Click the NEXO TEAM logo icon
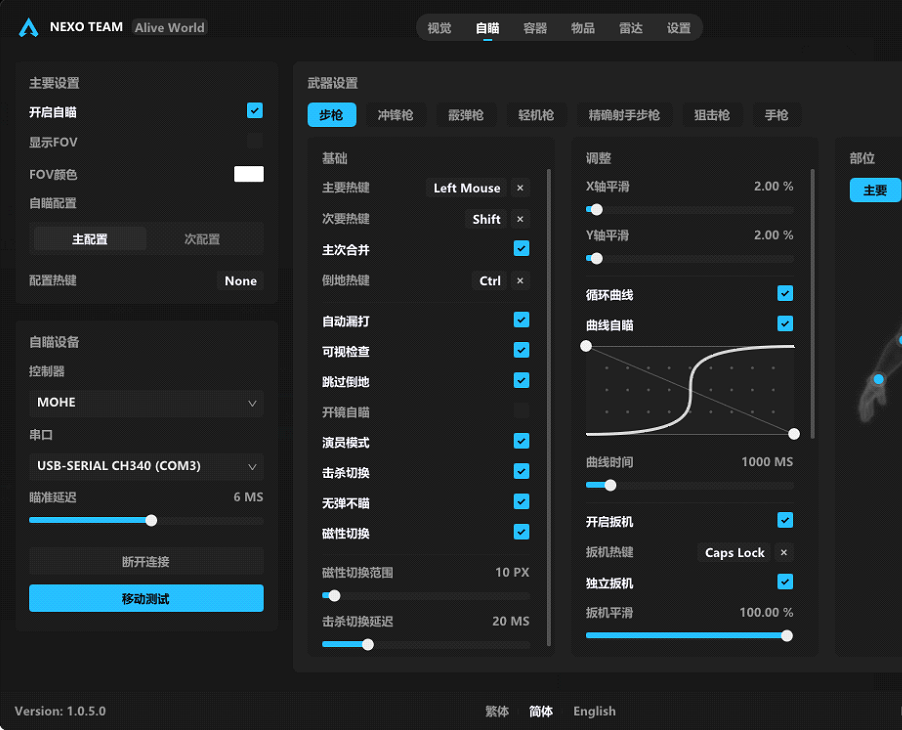 point(28,28)
